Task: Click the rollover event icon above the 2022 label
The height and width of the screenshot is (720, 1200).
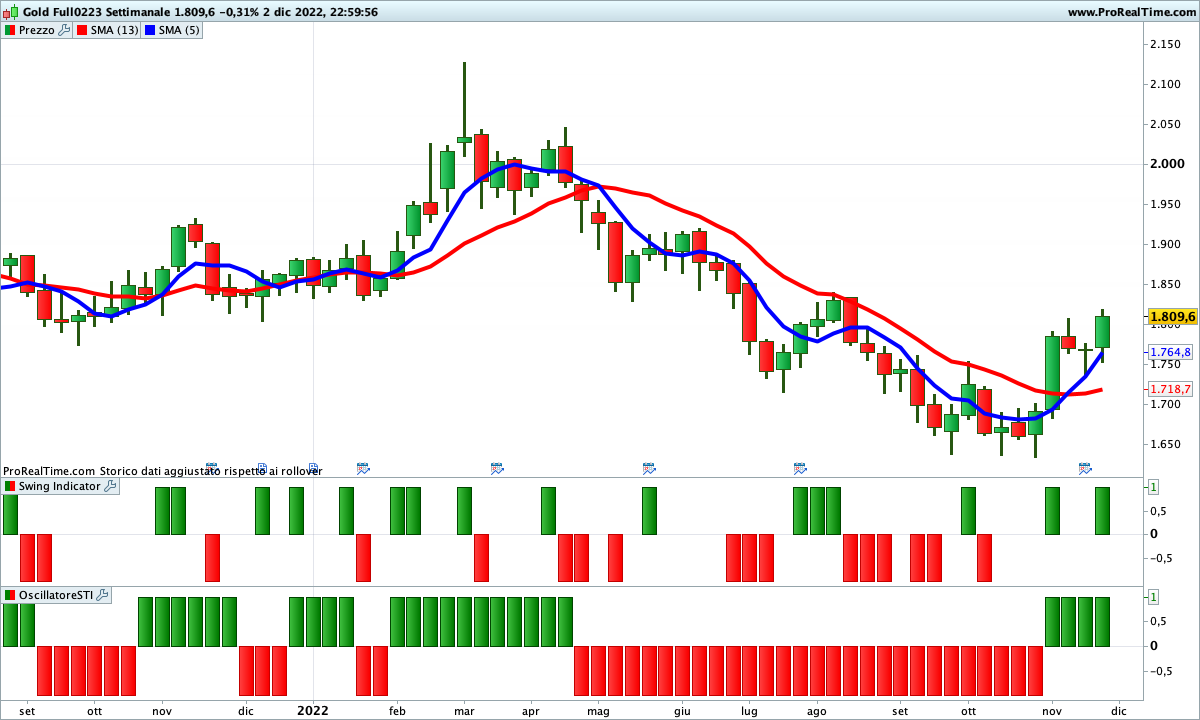Action: click(313, 467)
